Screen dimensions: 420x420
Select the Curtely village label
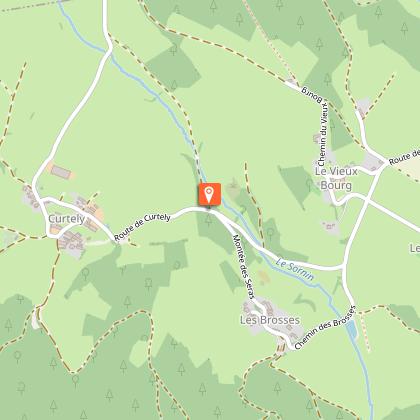[67, 219]
